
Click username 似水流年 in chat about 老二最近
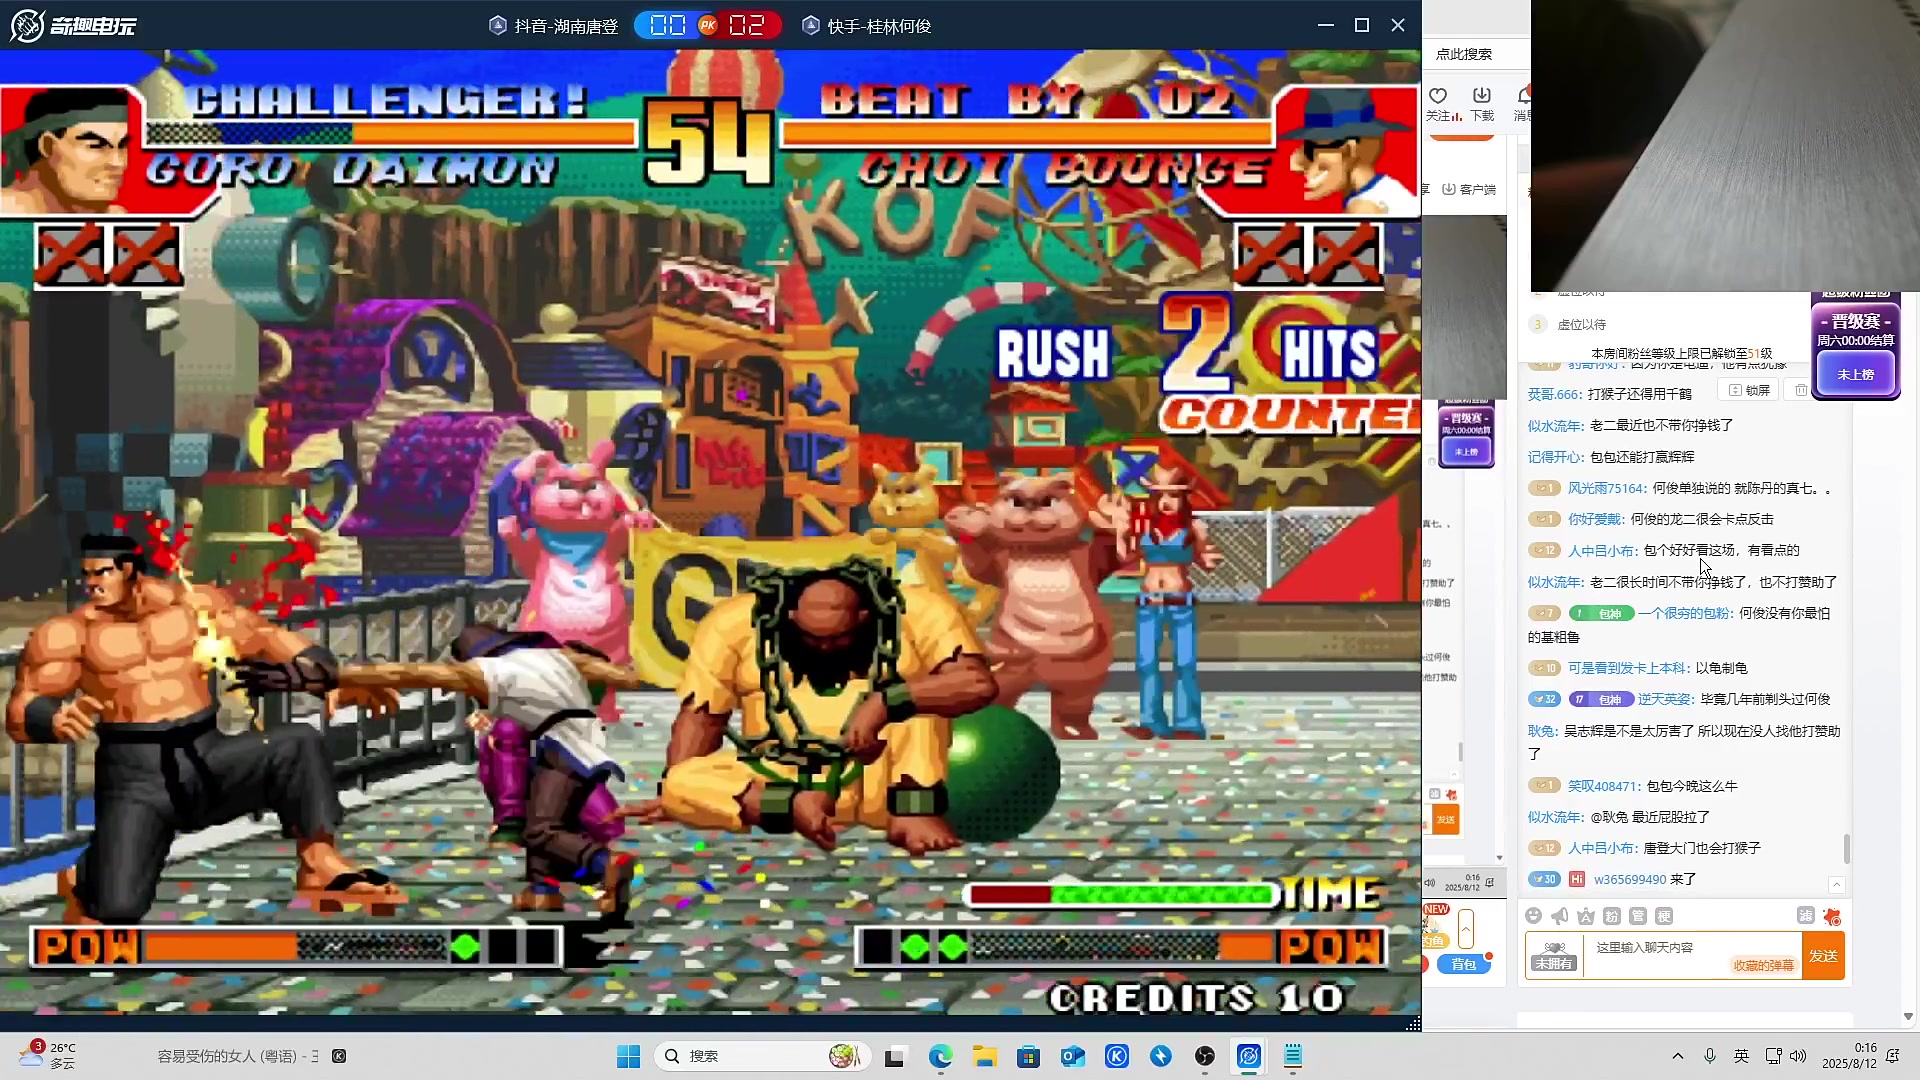[x=1555, y=426]
